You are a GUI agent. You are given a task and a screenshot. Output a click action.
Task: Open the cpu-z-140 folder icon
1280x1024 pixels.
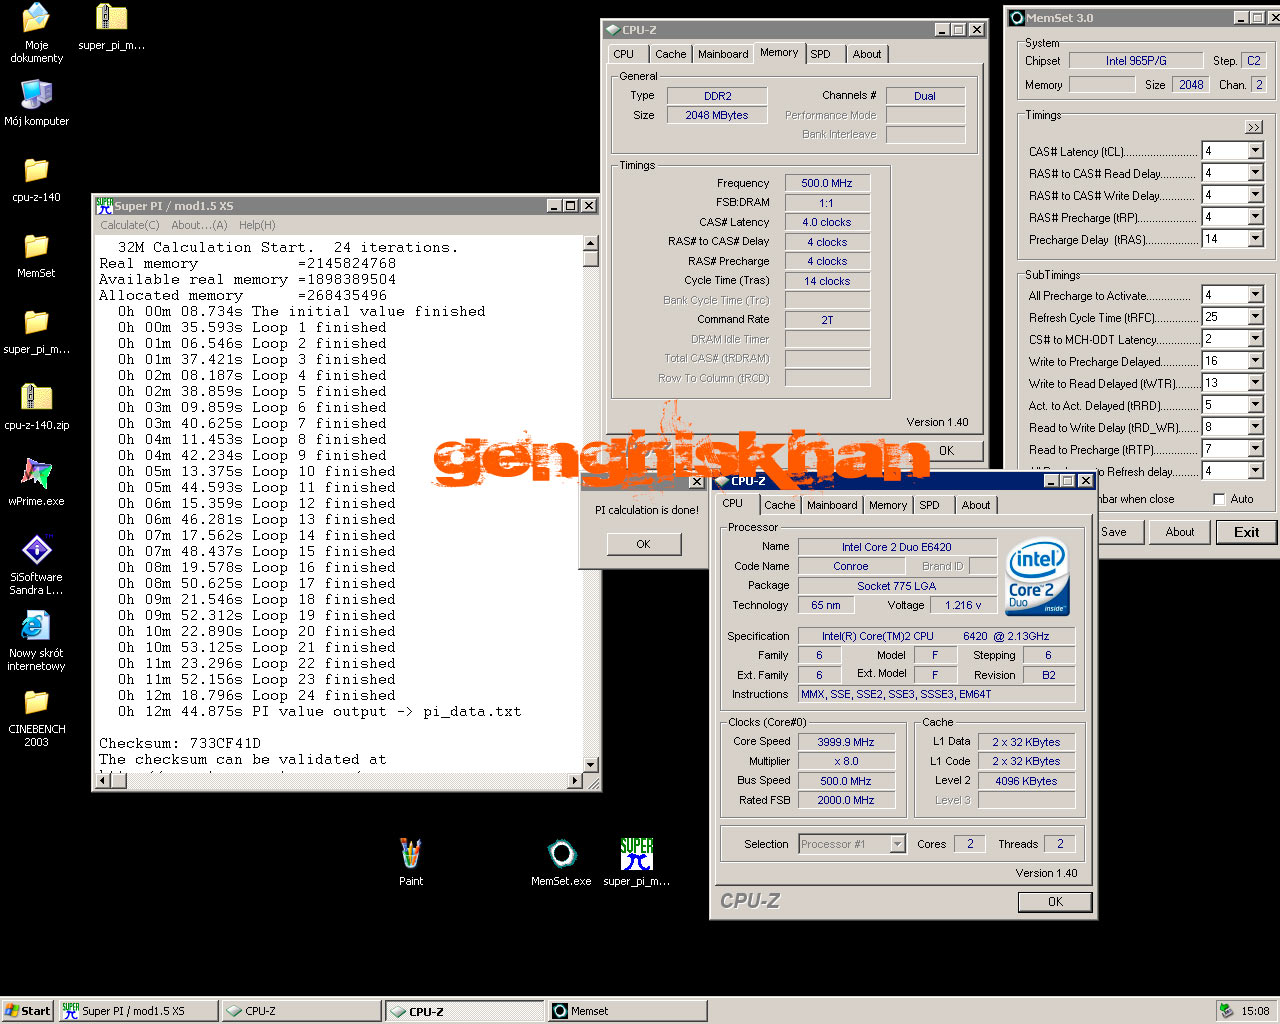pos(36,180)
